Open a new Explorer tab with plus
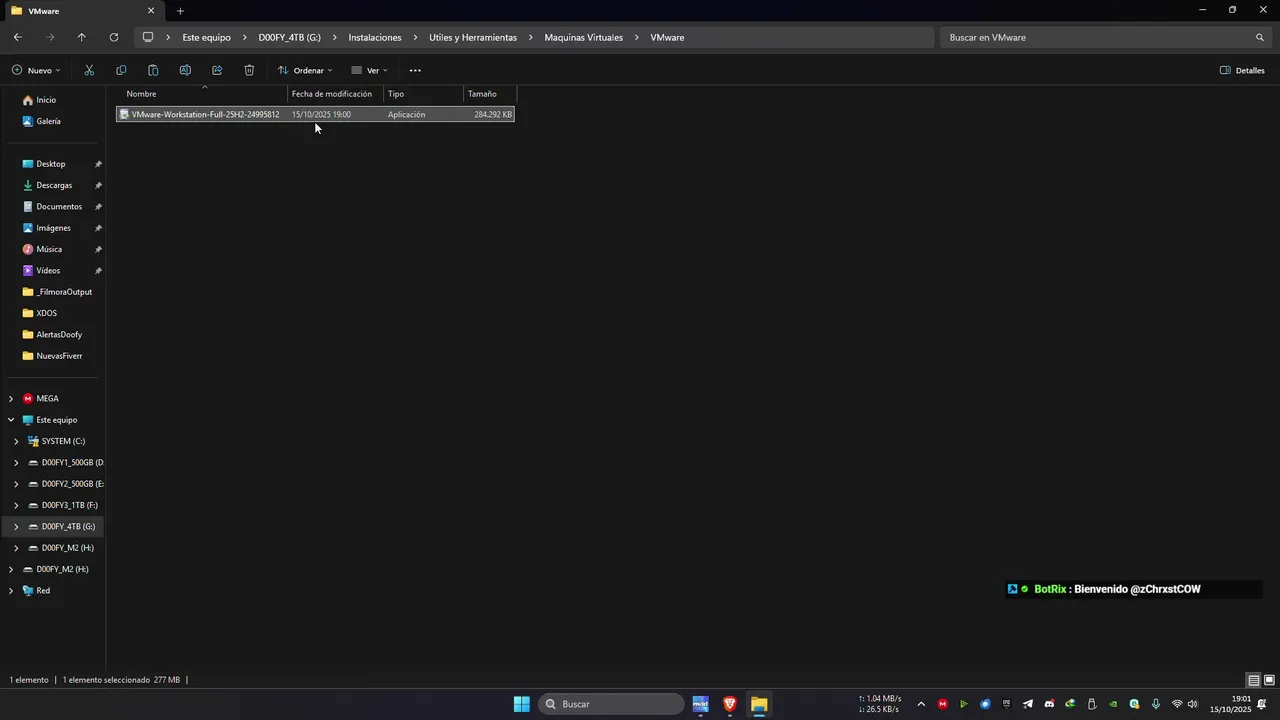1280x720 pixels. (x=180, y=11)
